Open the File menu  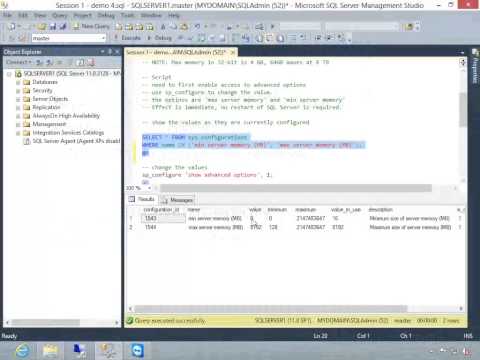pyautogui.click(x=7, y=15)
